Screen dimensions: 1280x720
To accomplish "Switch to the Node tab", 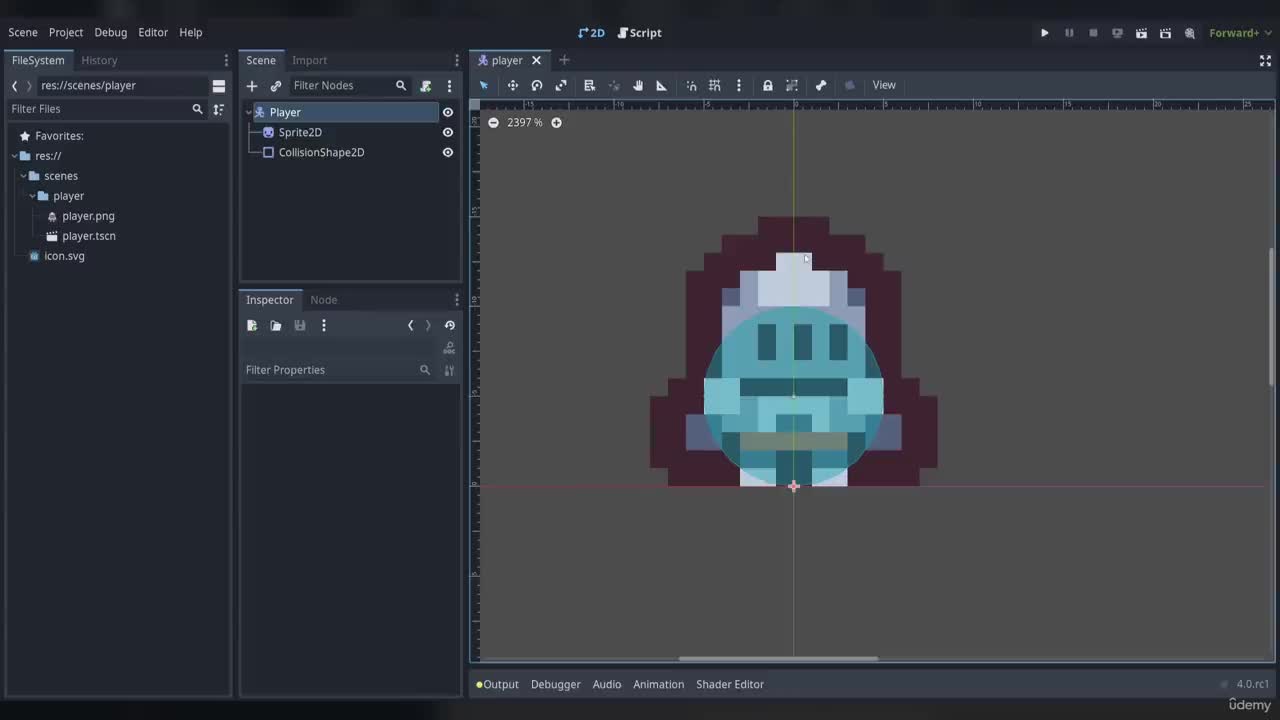I will [323, 300].
